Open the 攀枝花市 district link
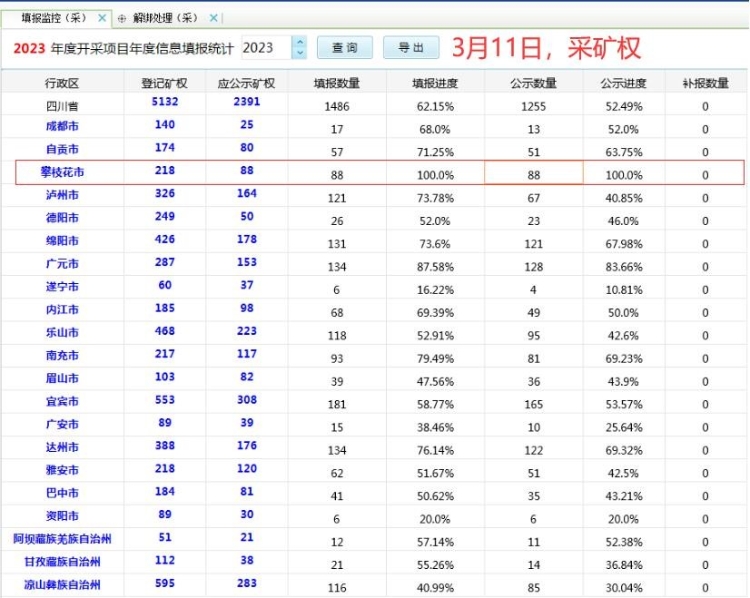The width and height of the screenshot is (750, 598). coord(62,172)
